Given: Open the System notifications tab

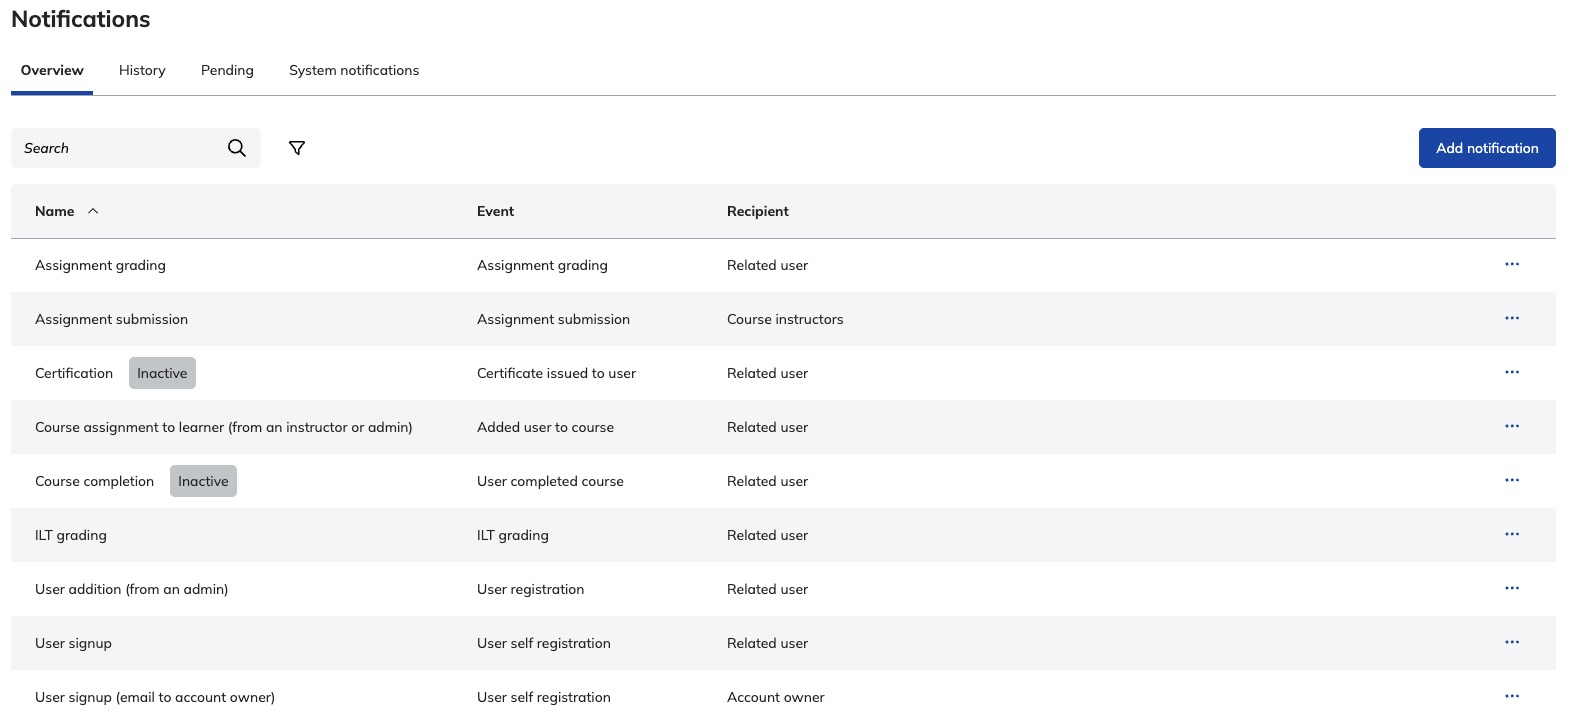Looking at the screenshot, I should click(x=354, y=70).
